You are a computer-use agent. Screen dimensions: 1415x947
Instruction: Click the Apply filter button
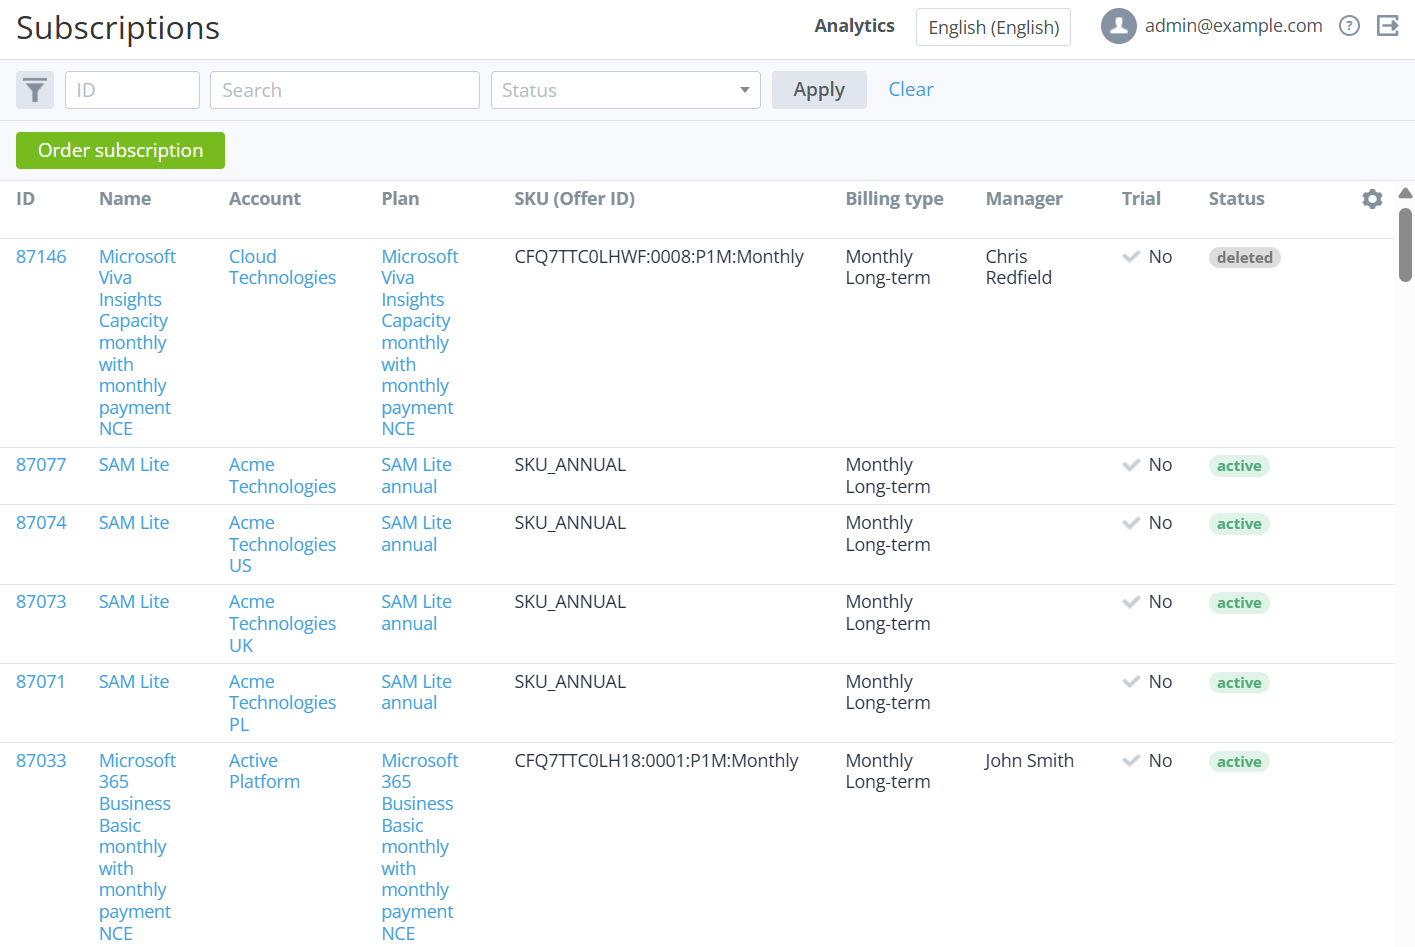pyautogui.click(x=819, y=90)
